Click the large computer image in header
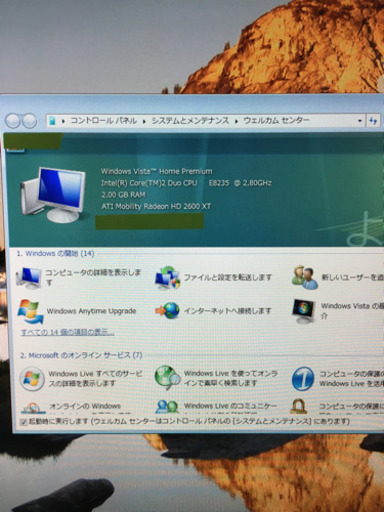This screenshot has width=384, height=512. [x=53, y=195]
